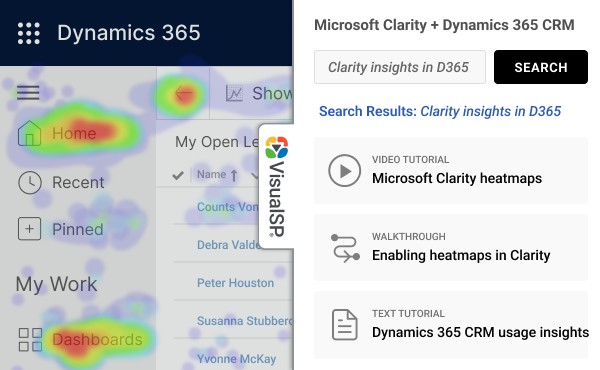Click the Dashboards grid icon
The image size is (600, 370).
pos(30,339)
